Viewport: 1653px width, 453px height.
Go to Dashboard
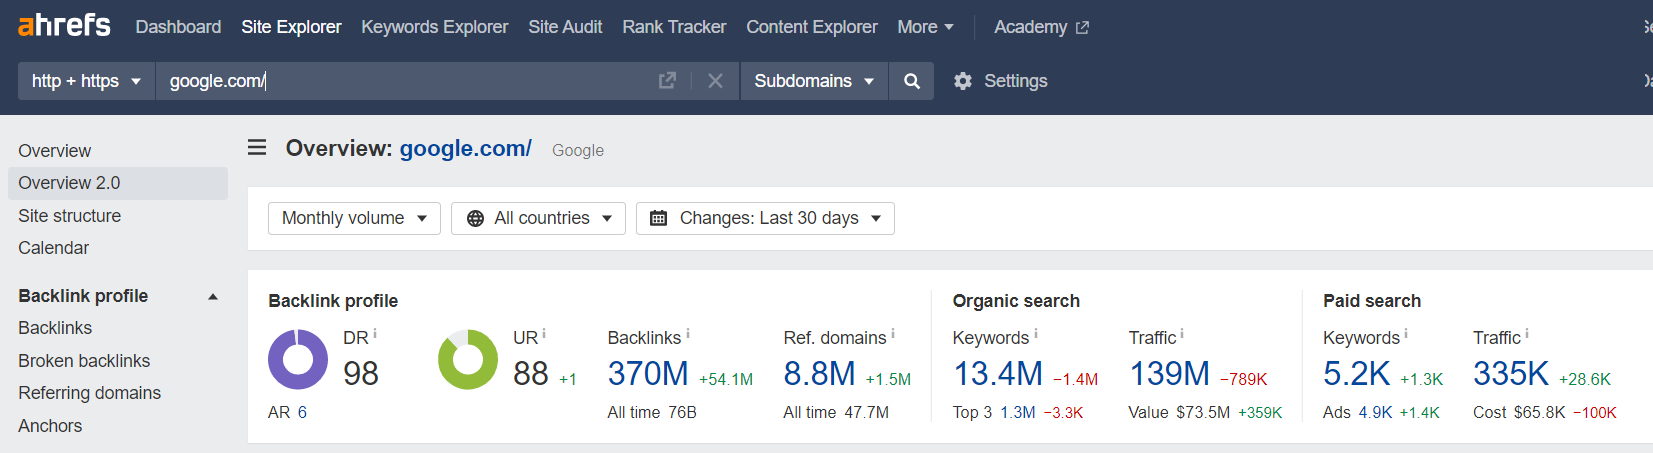pos(178,27)
